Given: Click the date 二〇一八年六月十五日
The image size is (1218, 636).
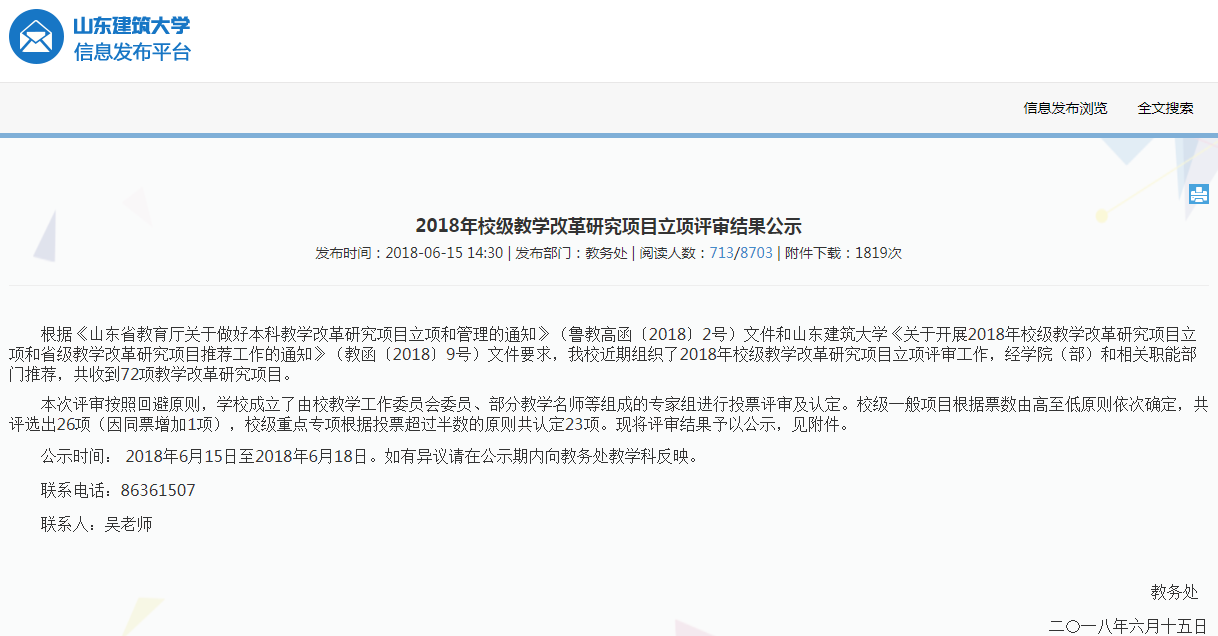Looking at the screenshot, I should click(1128, 626).
